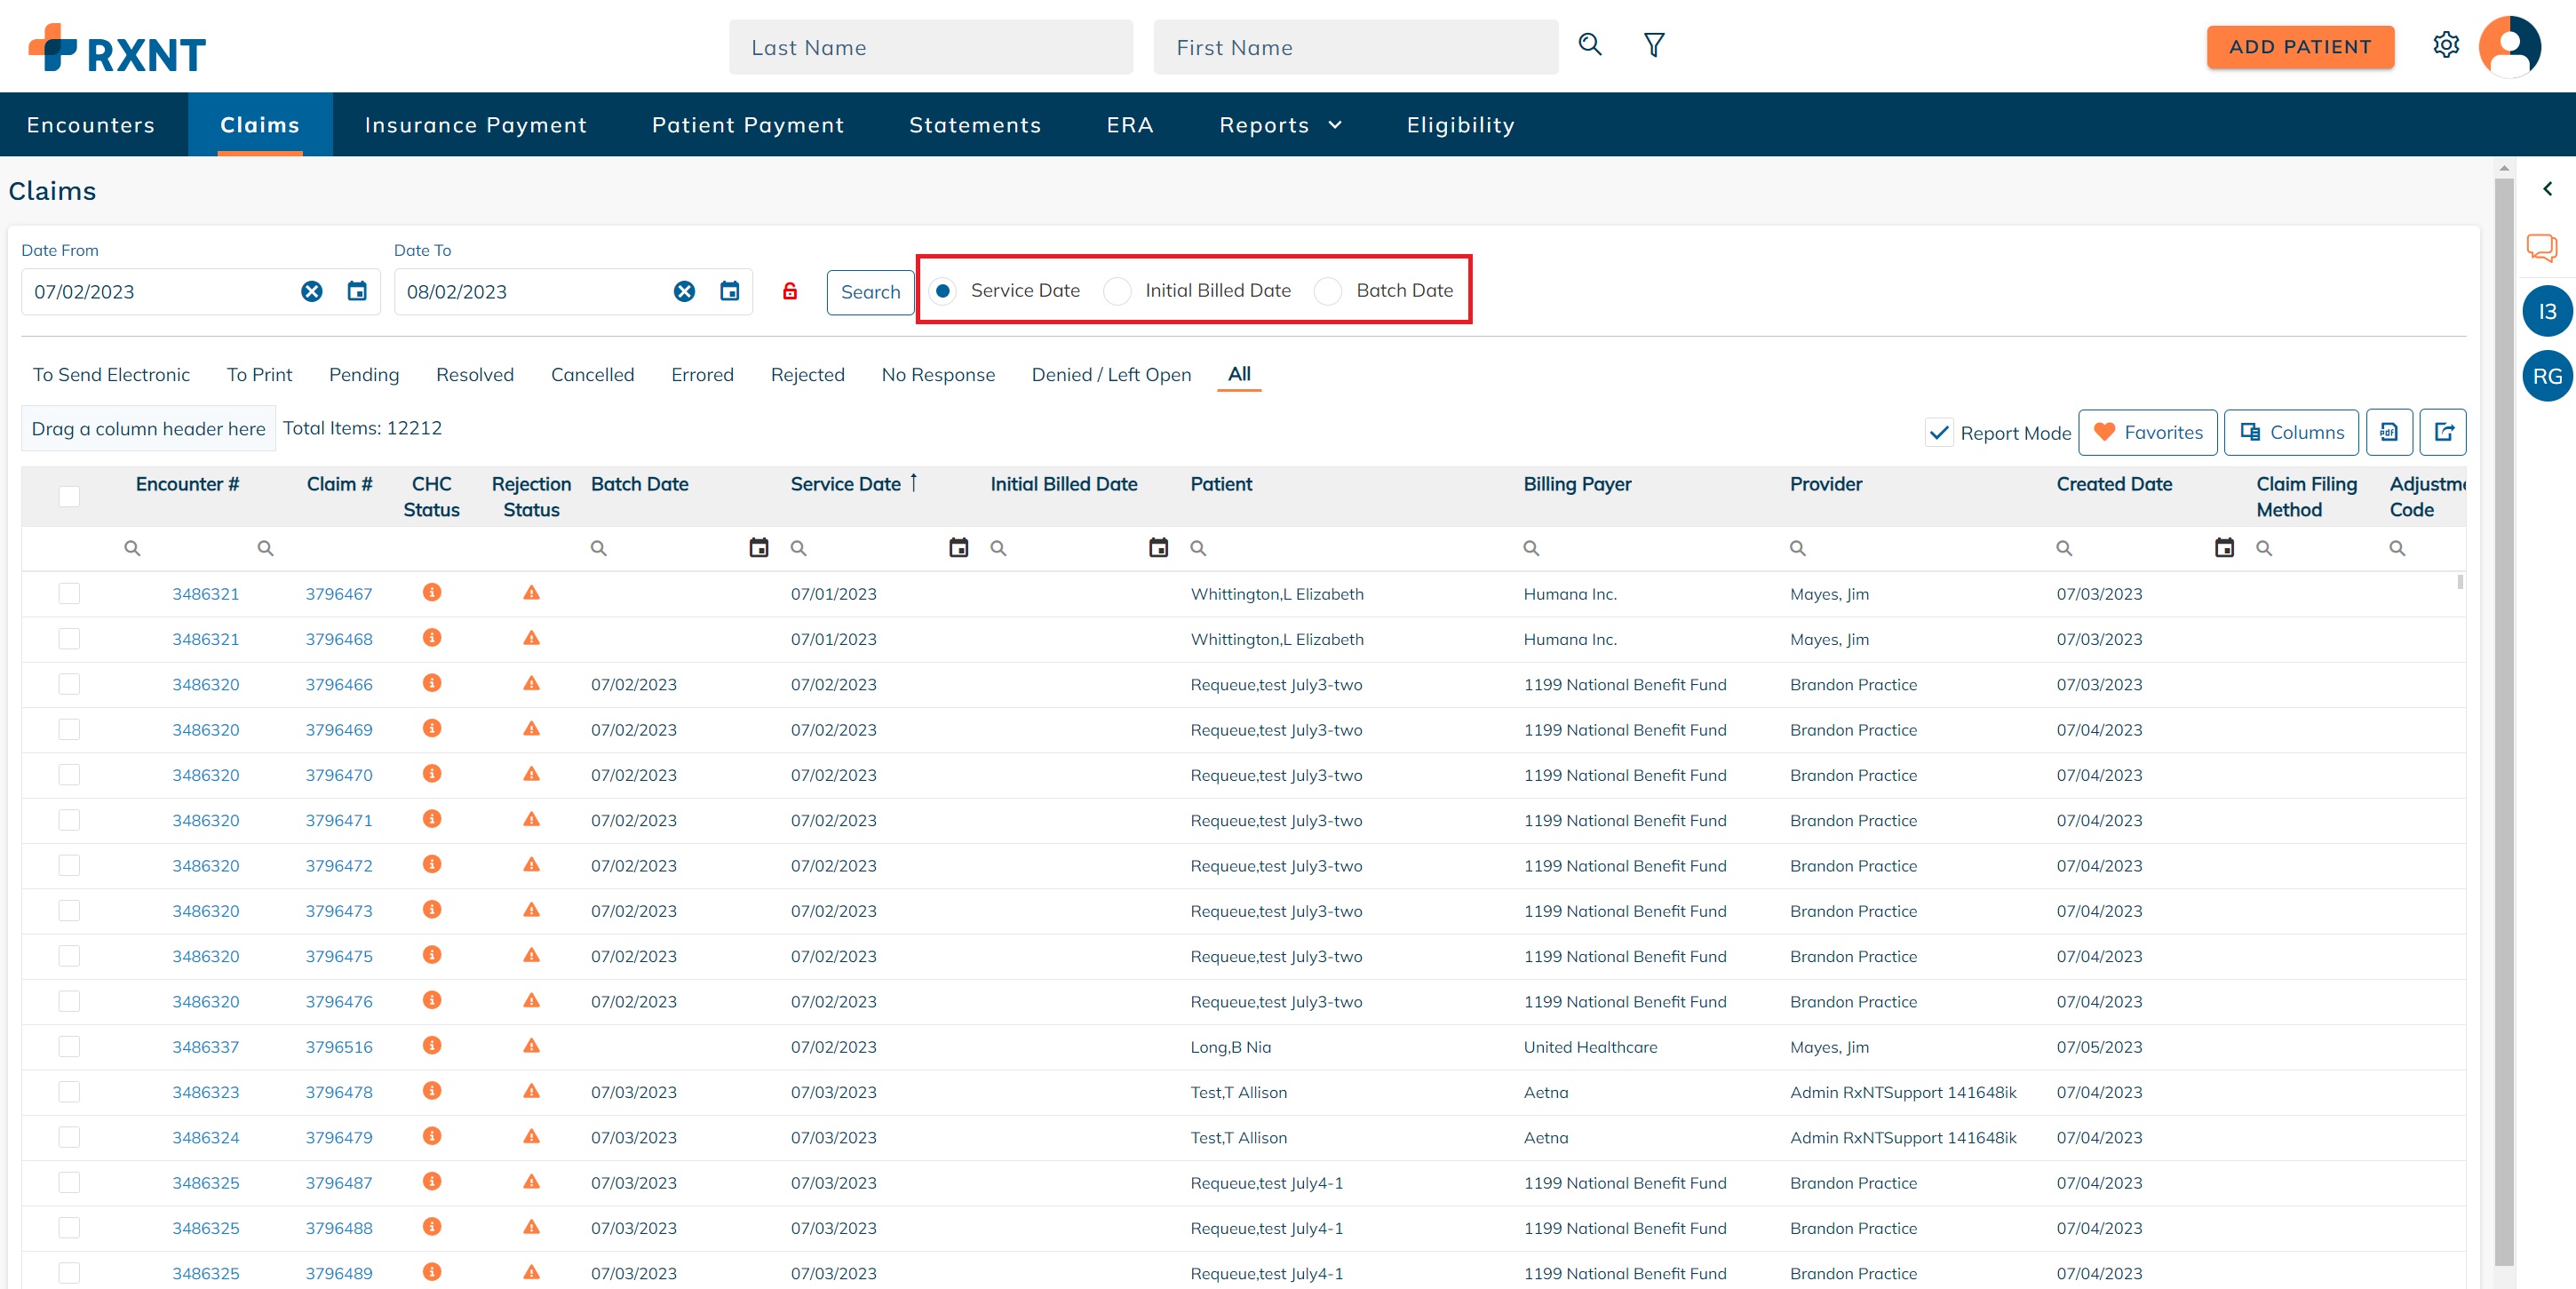The image size is (2576, 1289).
Task: Open Created Date filter calendar icon
Action: pyautogui.click(x=2224, y=547)
